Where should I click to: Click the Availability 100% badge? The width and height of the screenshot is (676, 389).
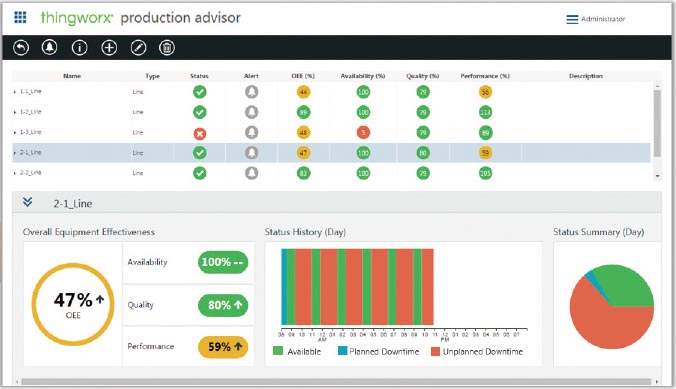(223, 262)
